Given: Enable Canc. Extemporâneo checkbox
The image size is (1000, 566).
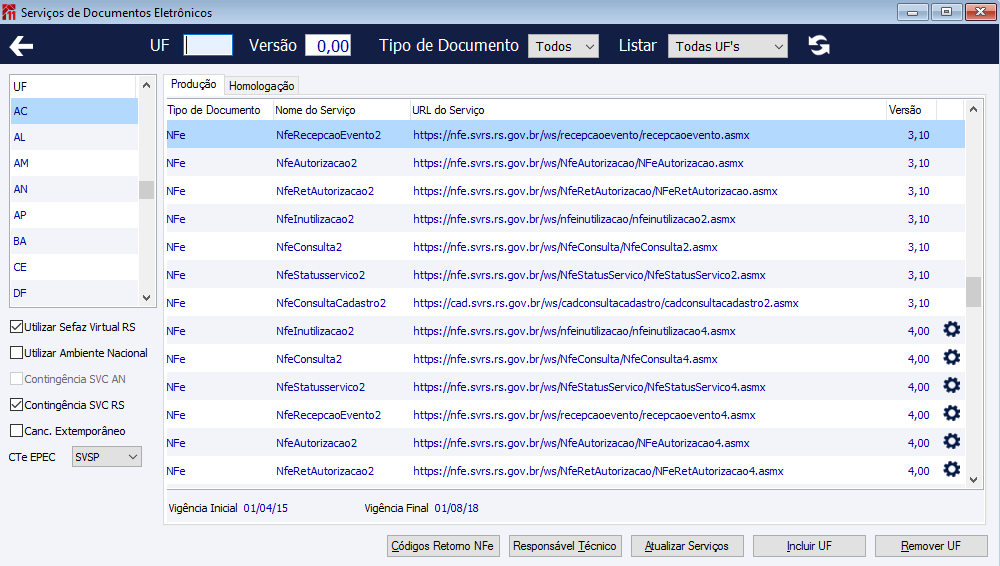Looking at the screenshot, I should coord(17,431).
